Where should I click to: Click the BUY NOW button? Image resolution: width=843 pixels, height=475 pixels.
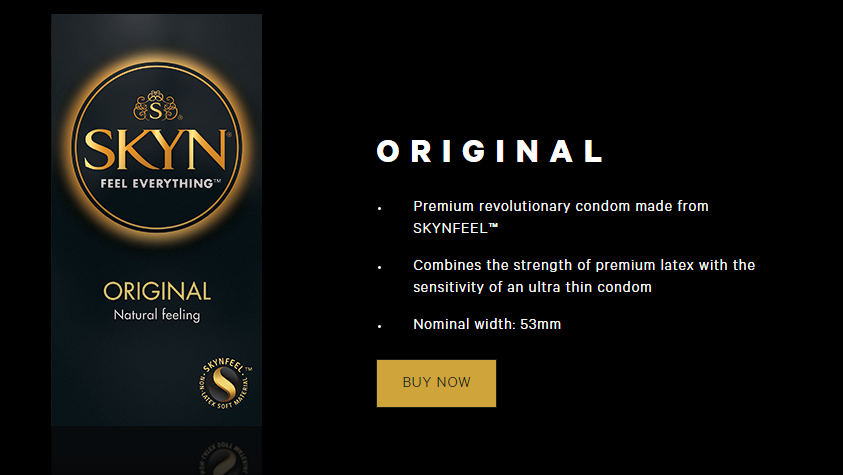[x=436, y=383]
